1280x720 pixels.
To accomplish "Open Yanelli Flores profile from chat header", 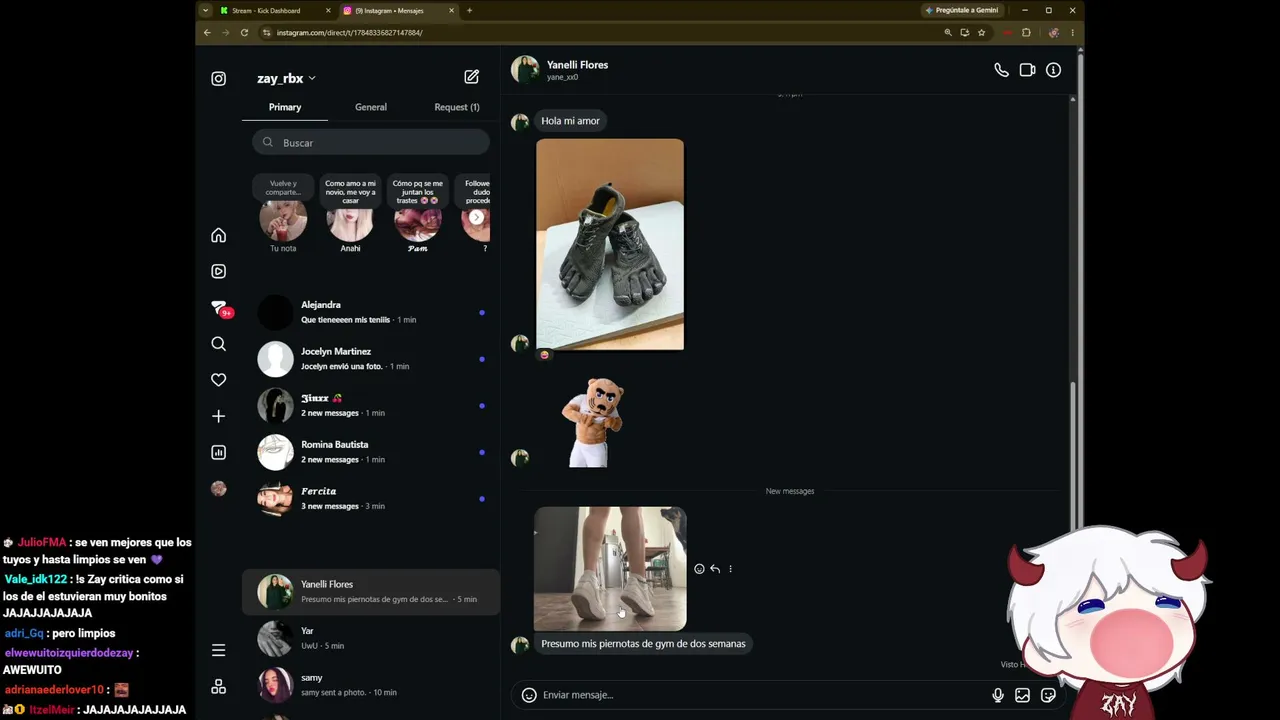I will (x=560, y=70).
